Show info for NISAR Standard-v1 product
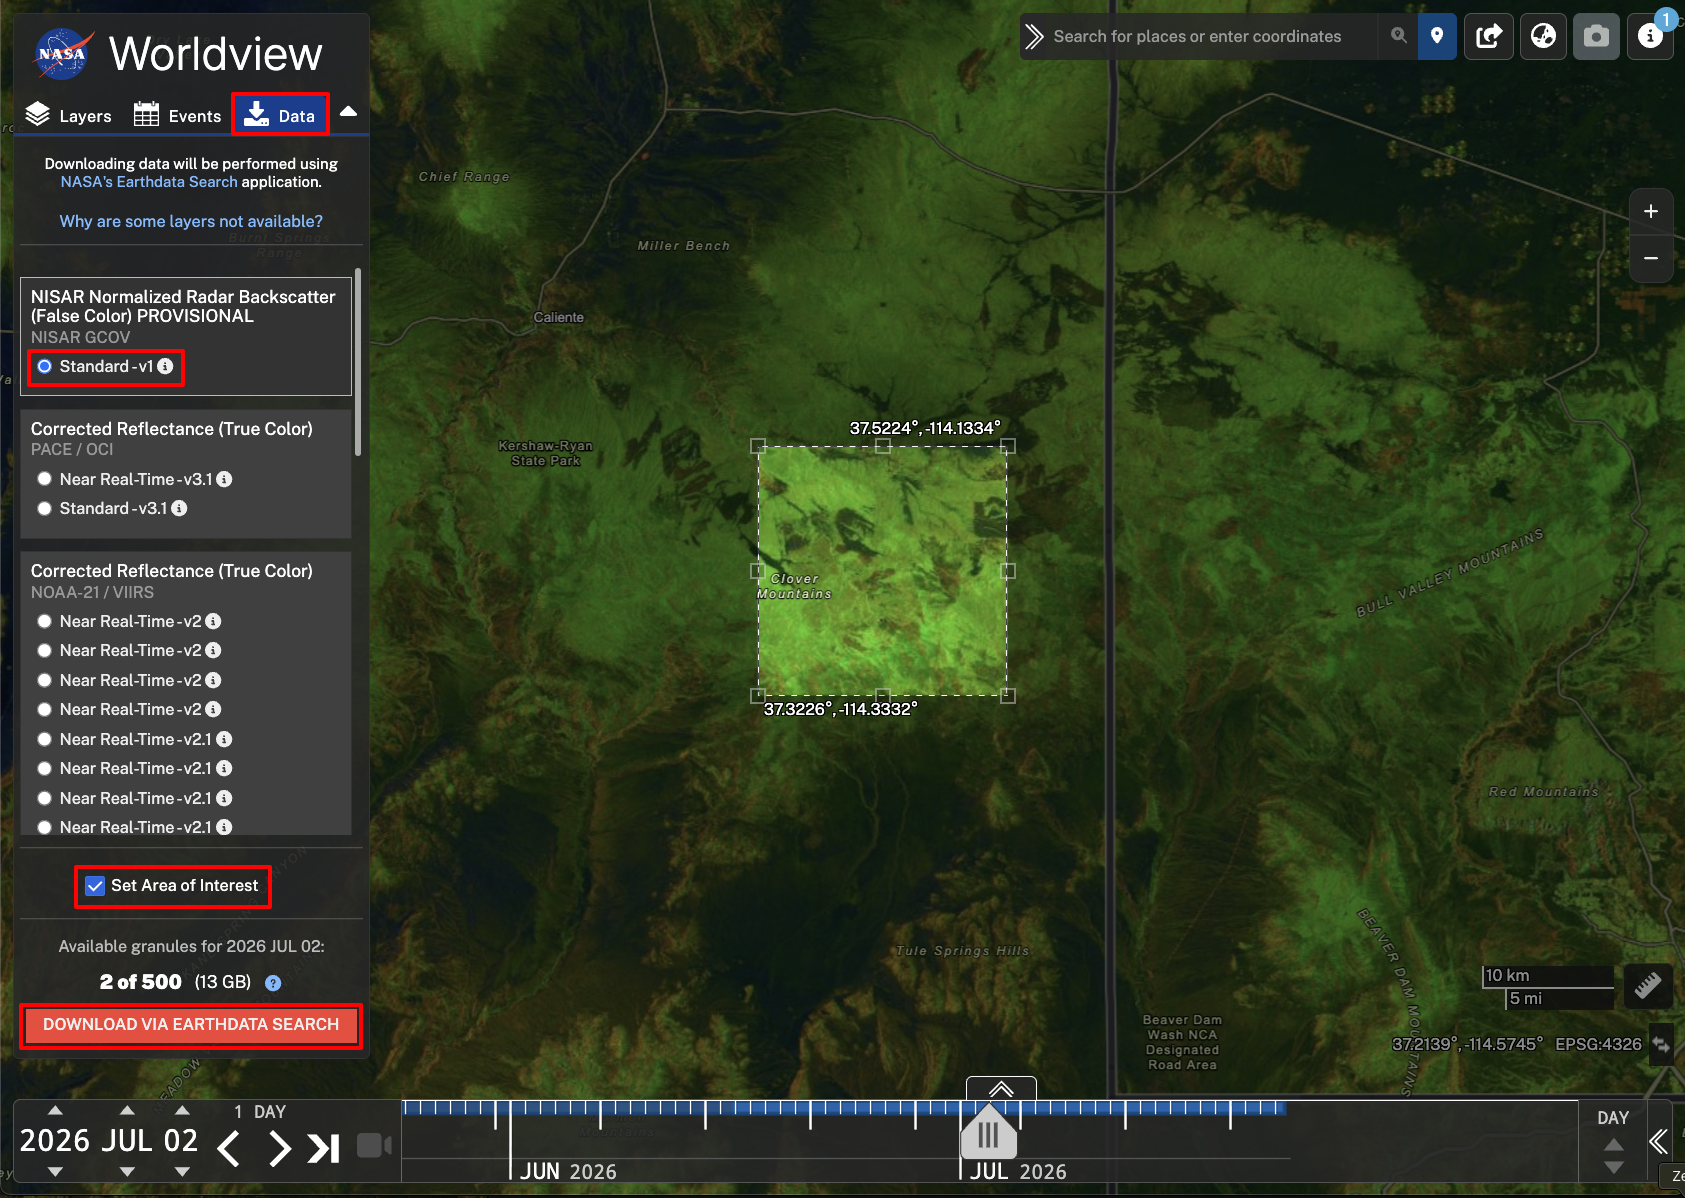Screen dimensions: 1685x1198 point(166,366)
